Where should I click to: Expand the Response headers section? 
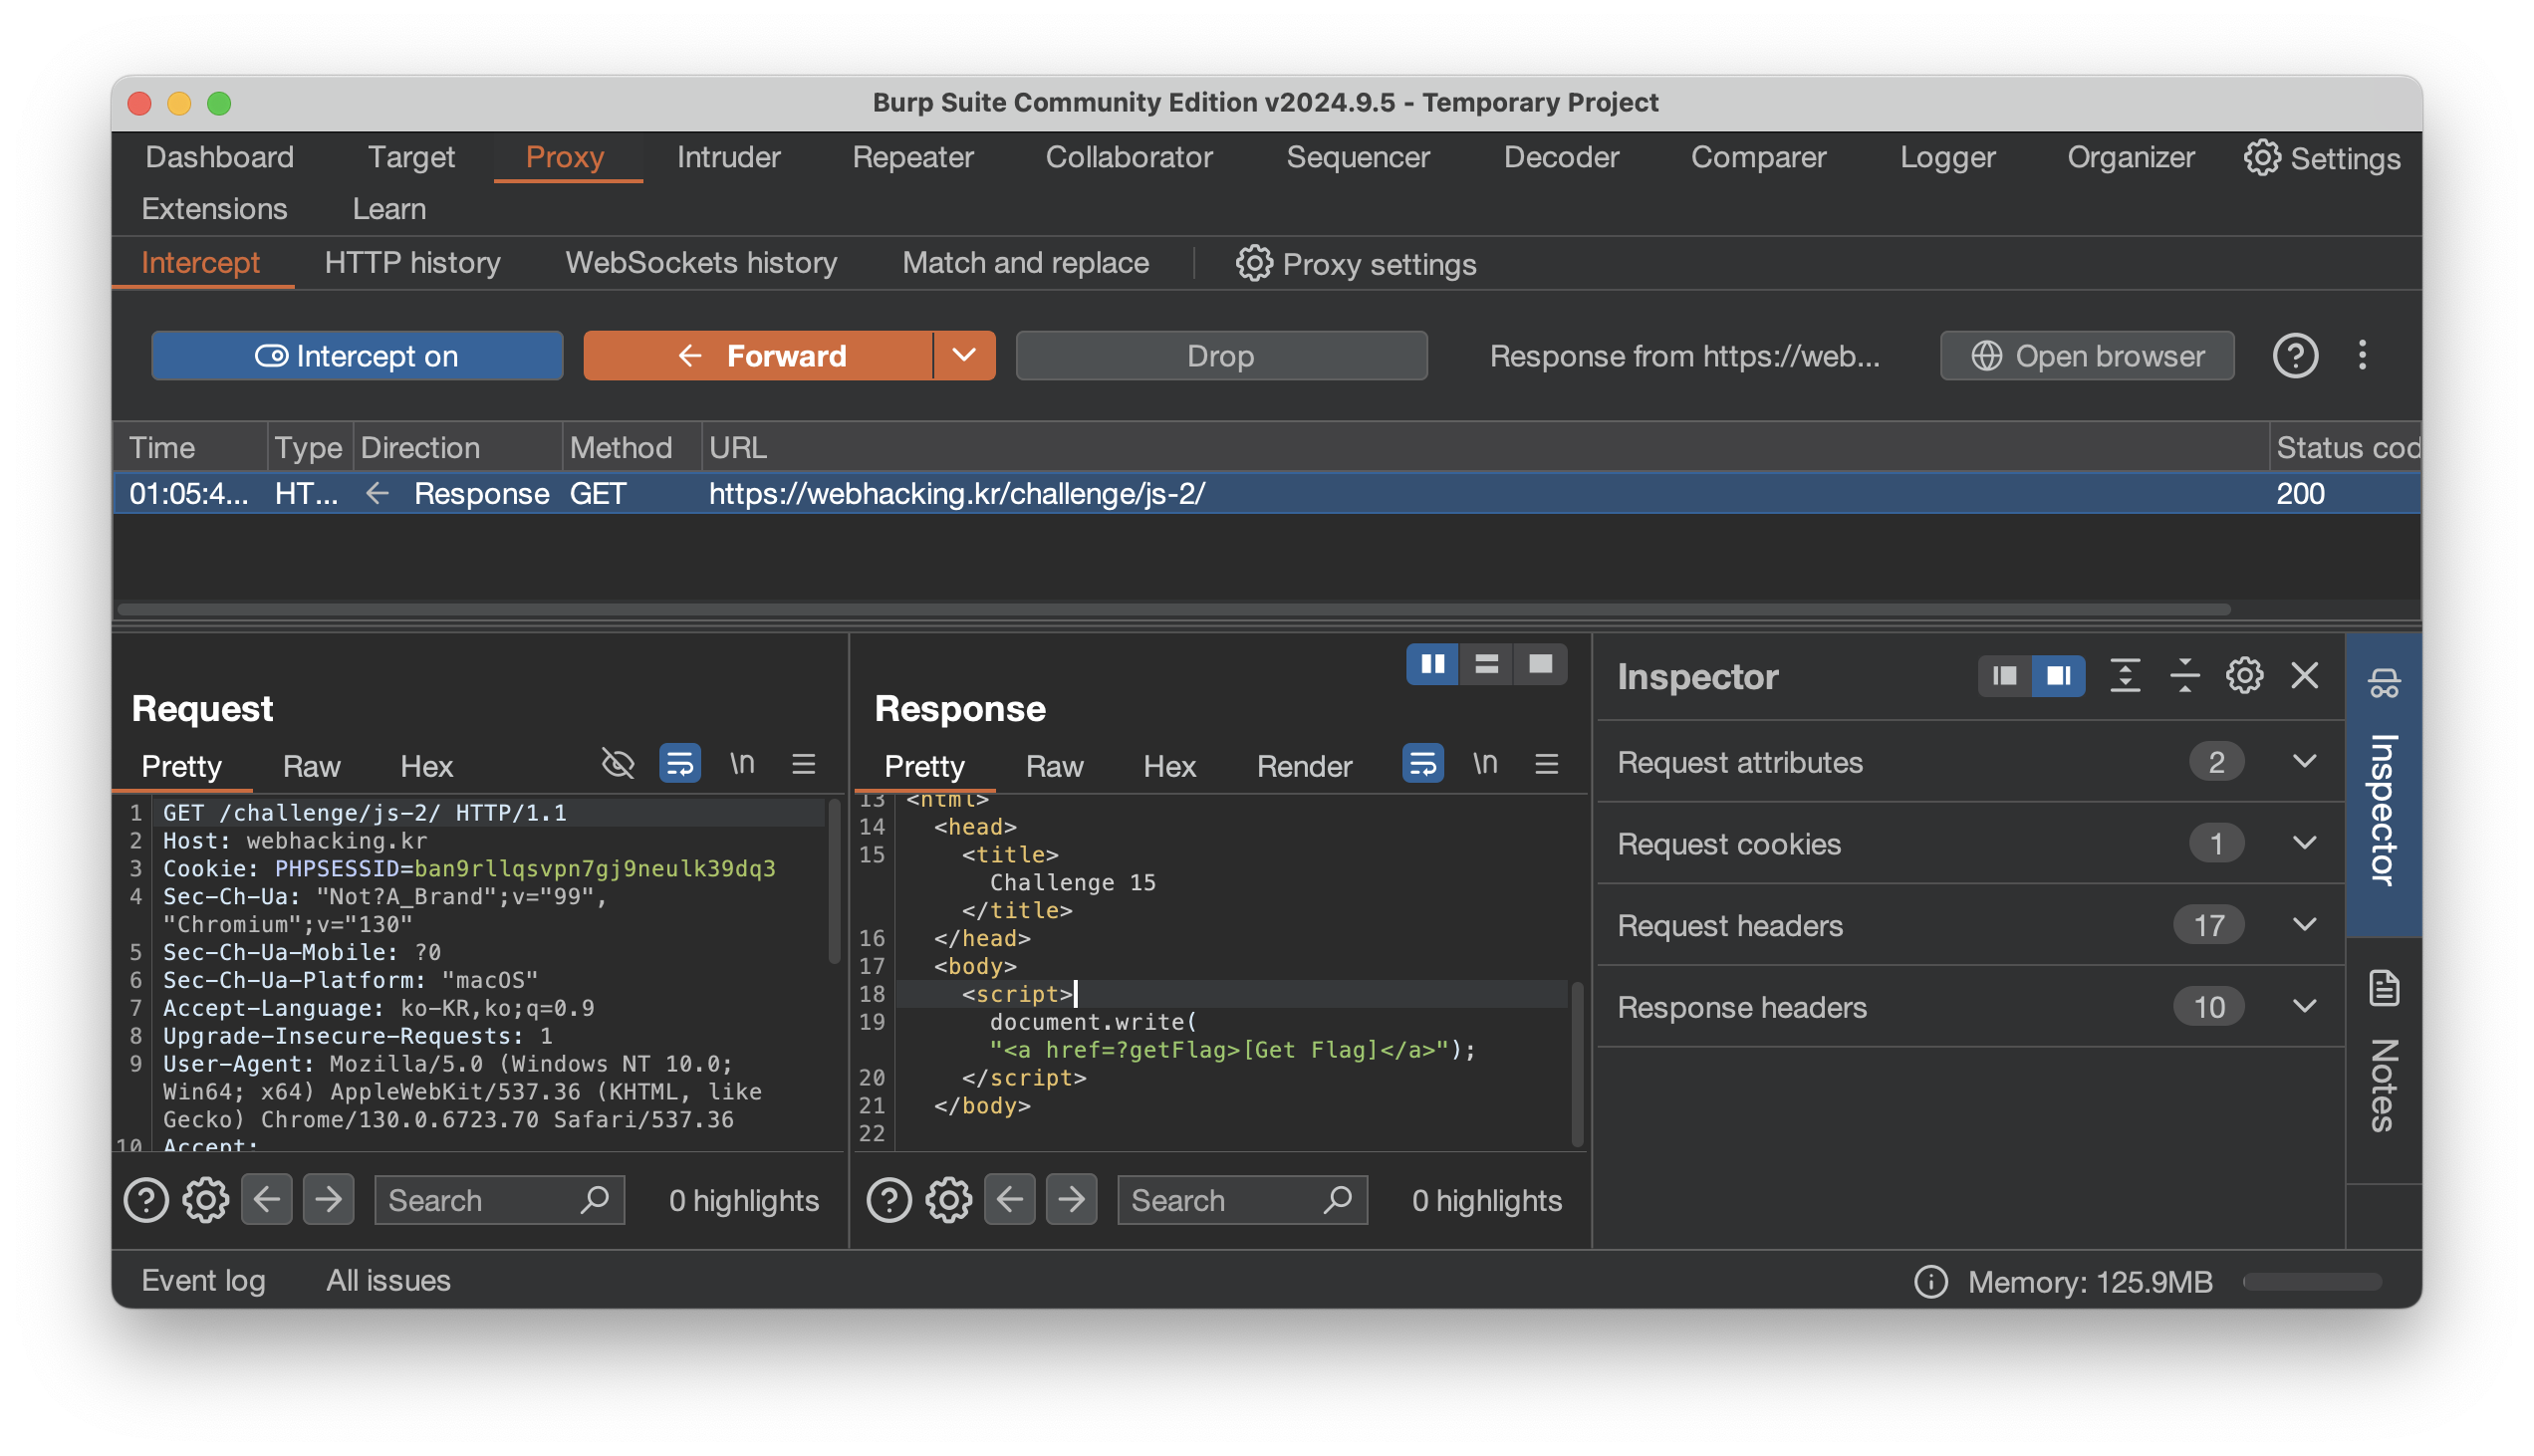tap(2304, 1007)
